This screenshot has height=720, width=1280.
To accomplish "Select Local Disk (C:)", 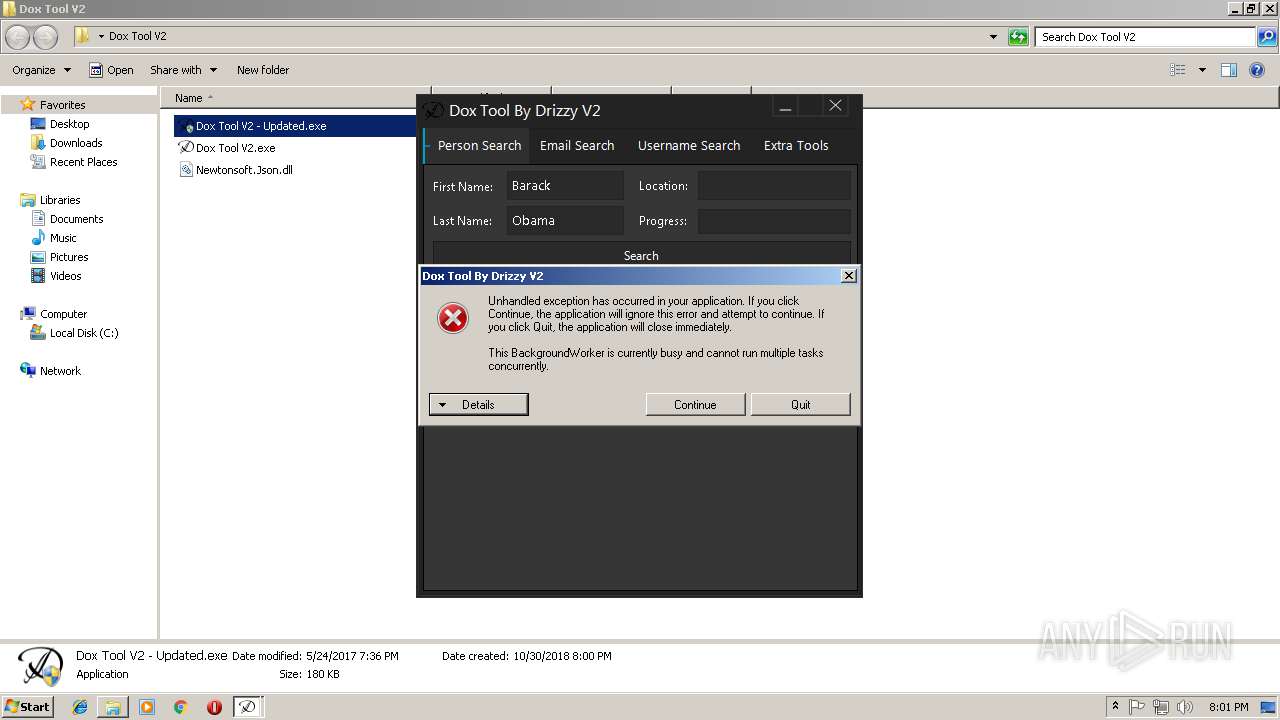I will tap(84, 333).
